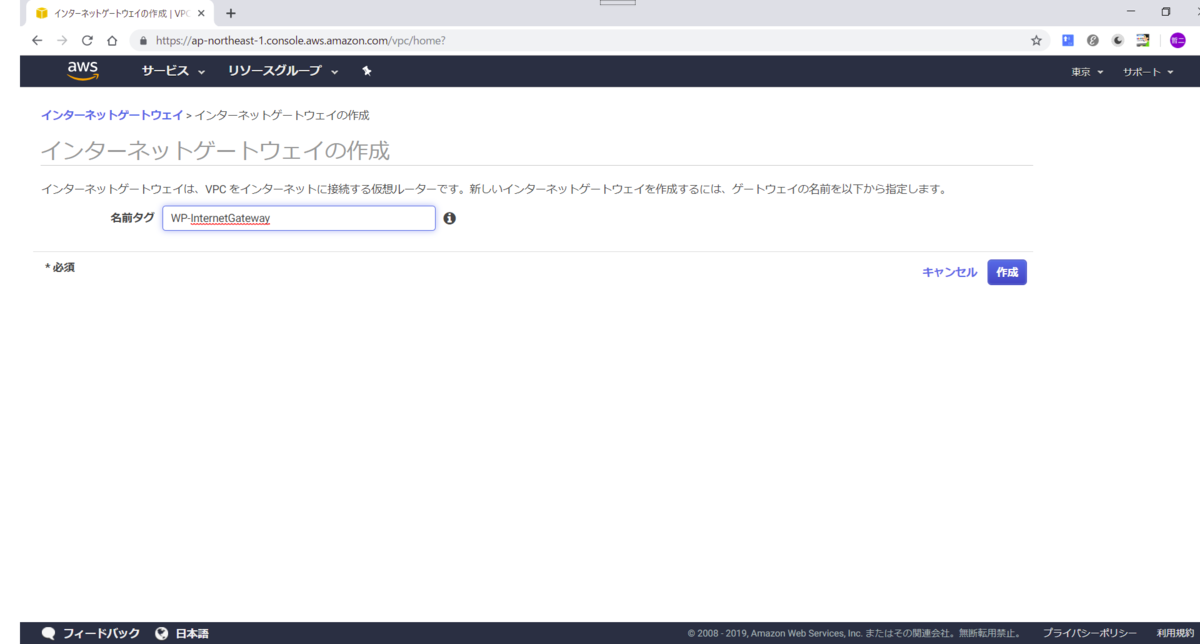Open the EC2 pin shortcut icon in navbar
This screenshot has width=1200, height=644.
tap(367, 71)
